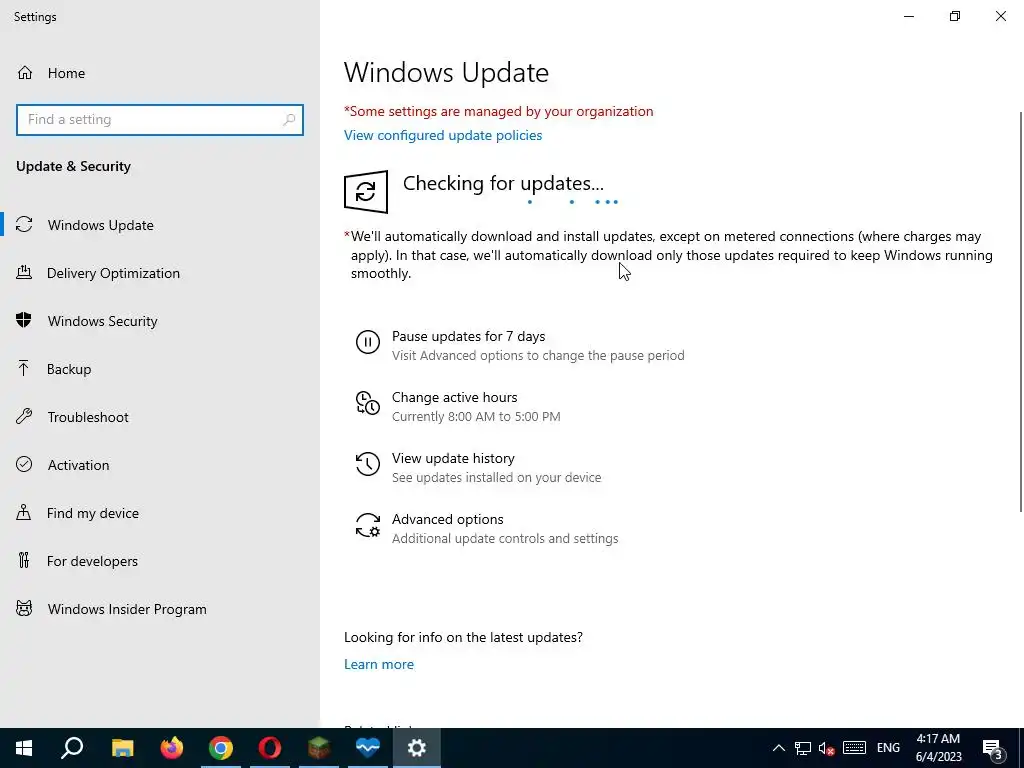Open Opera browser from the taskbar
1024x768 pixels.
(x=270, y=748)
